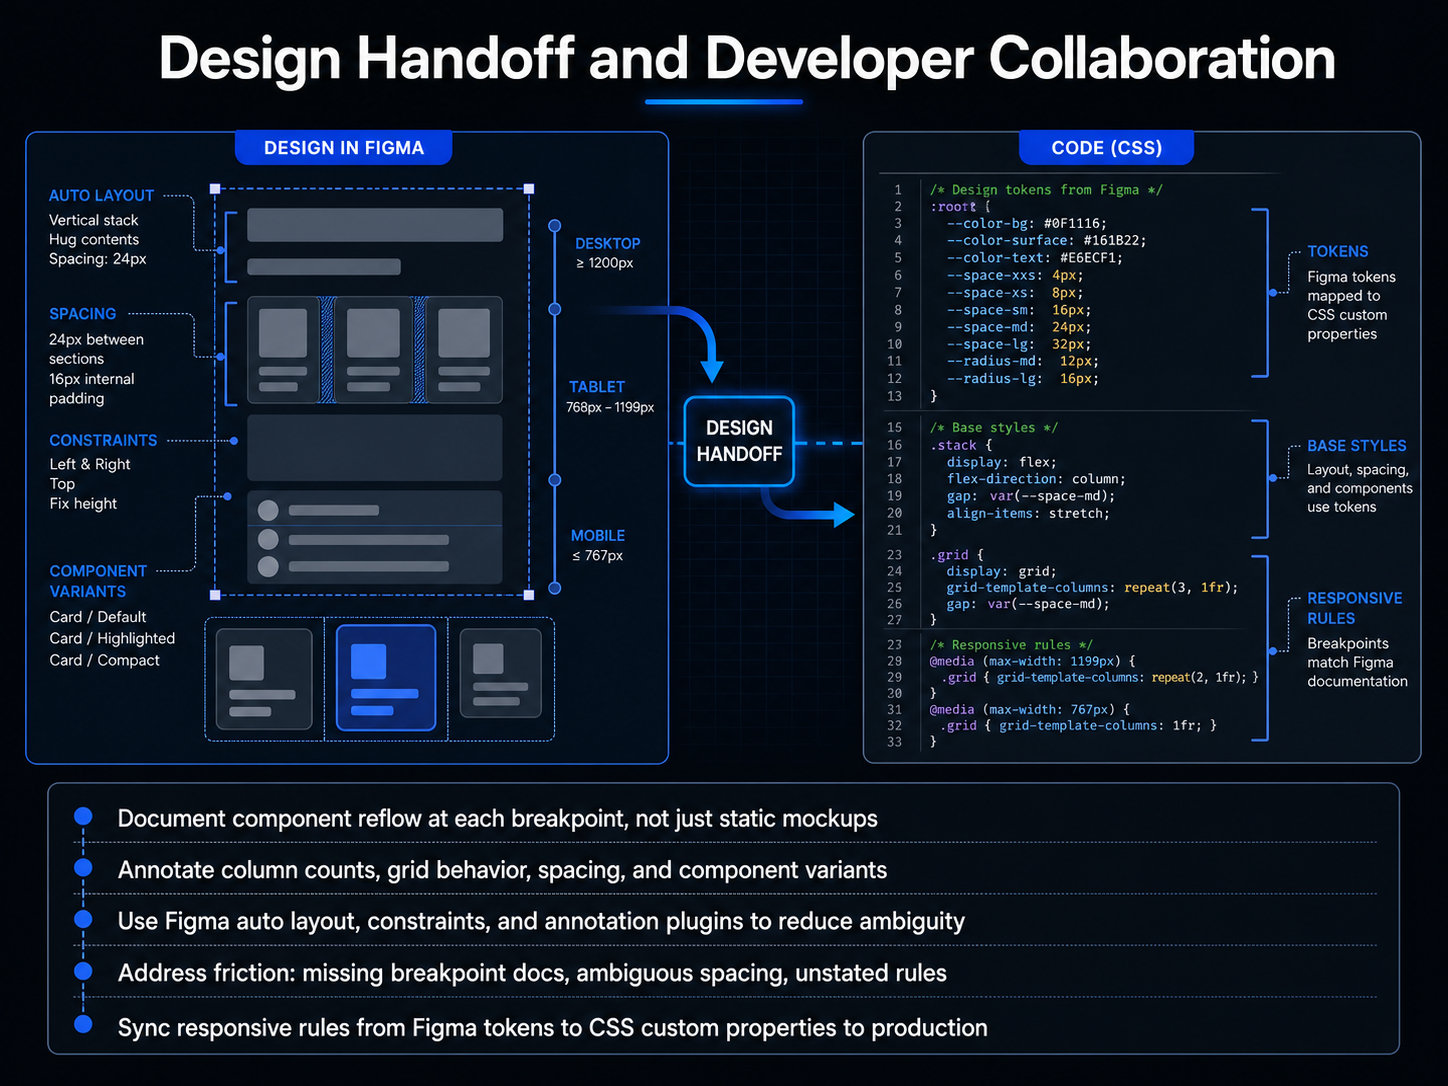1448x1086 pixels.
Task: Click 'Annotate column counts, grid behavior' bullet
Action: pyautogui.click(x=502, y=870)
